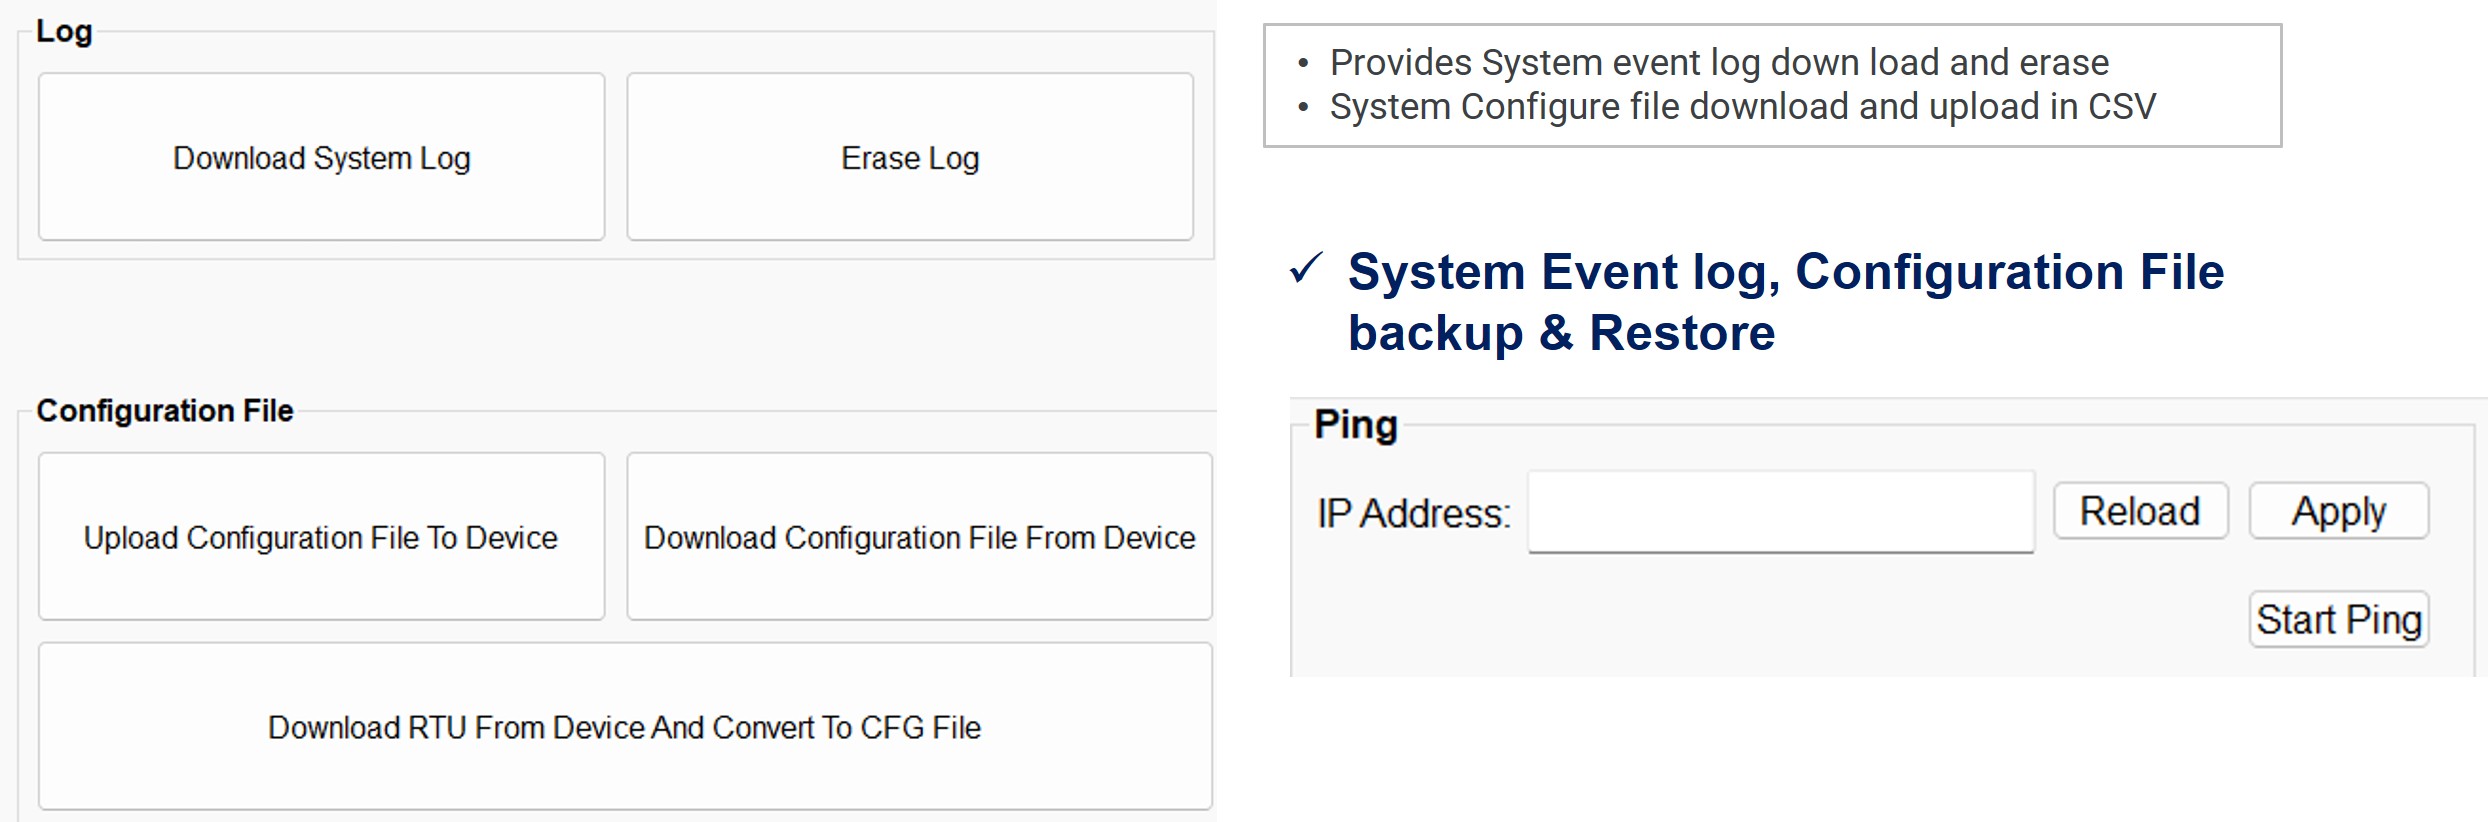
Task: Choose Download Configuration File From Device
Action: pos(919,536)
